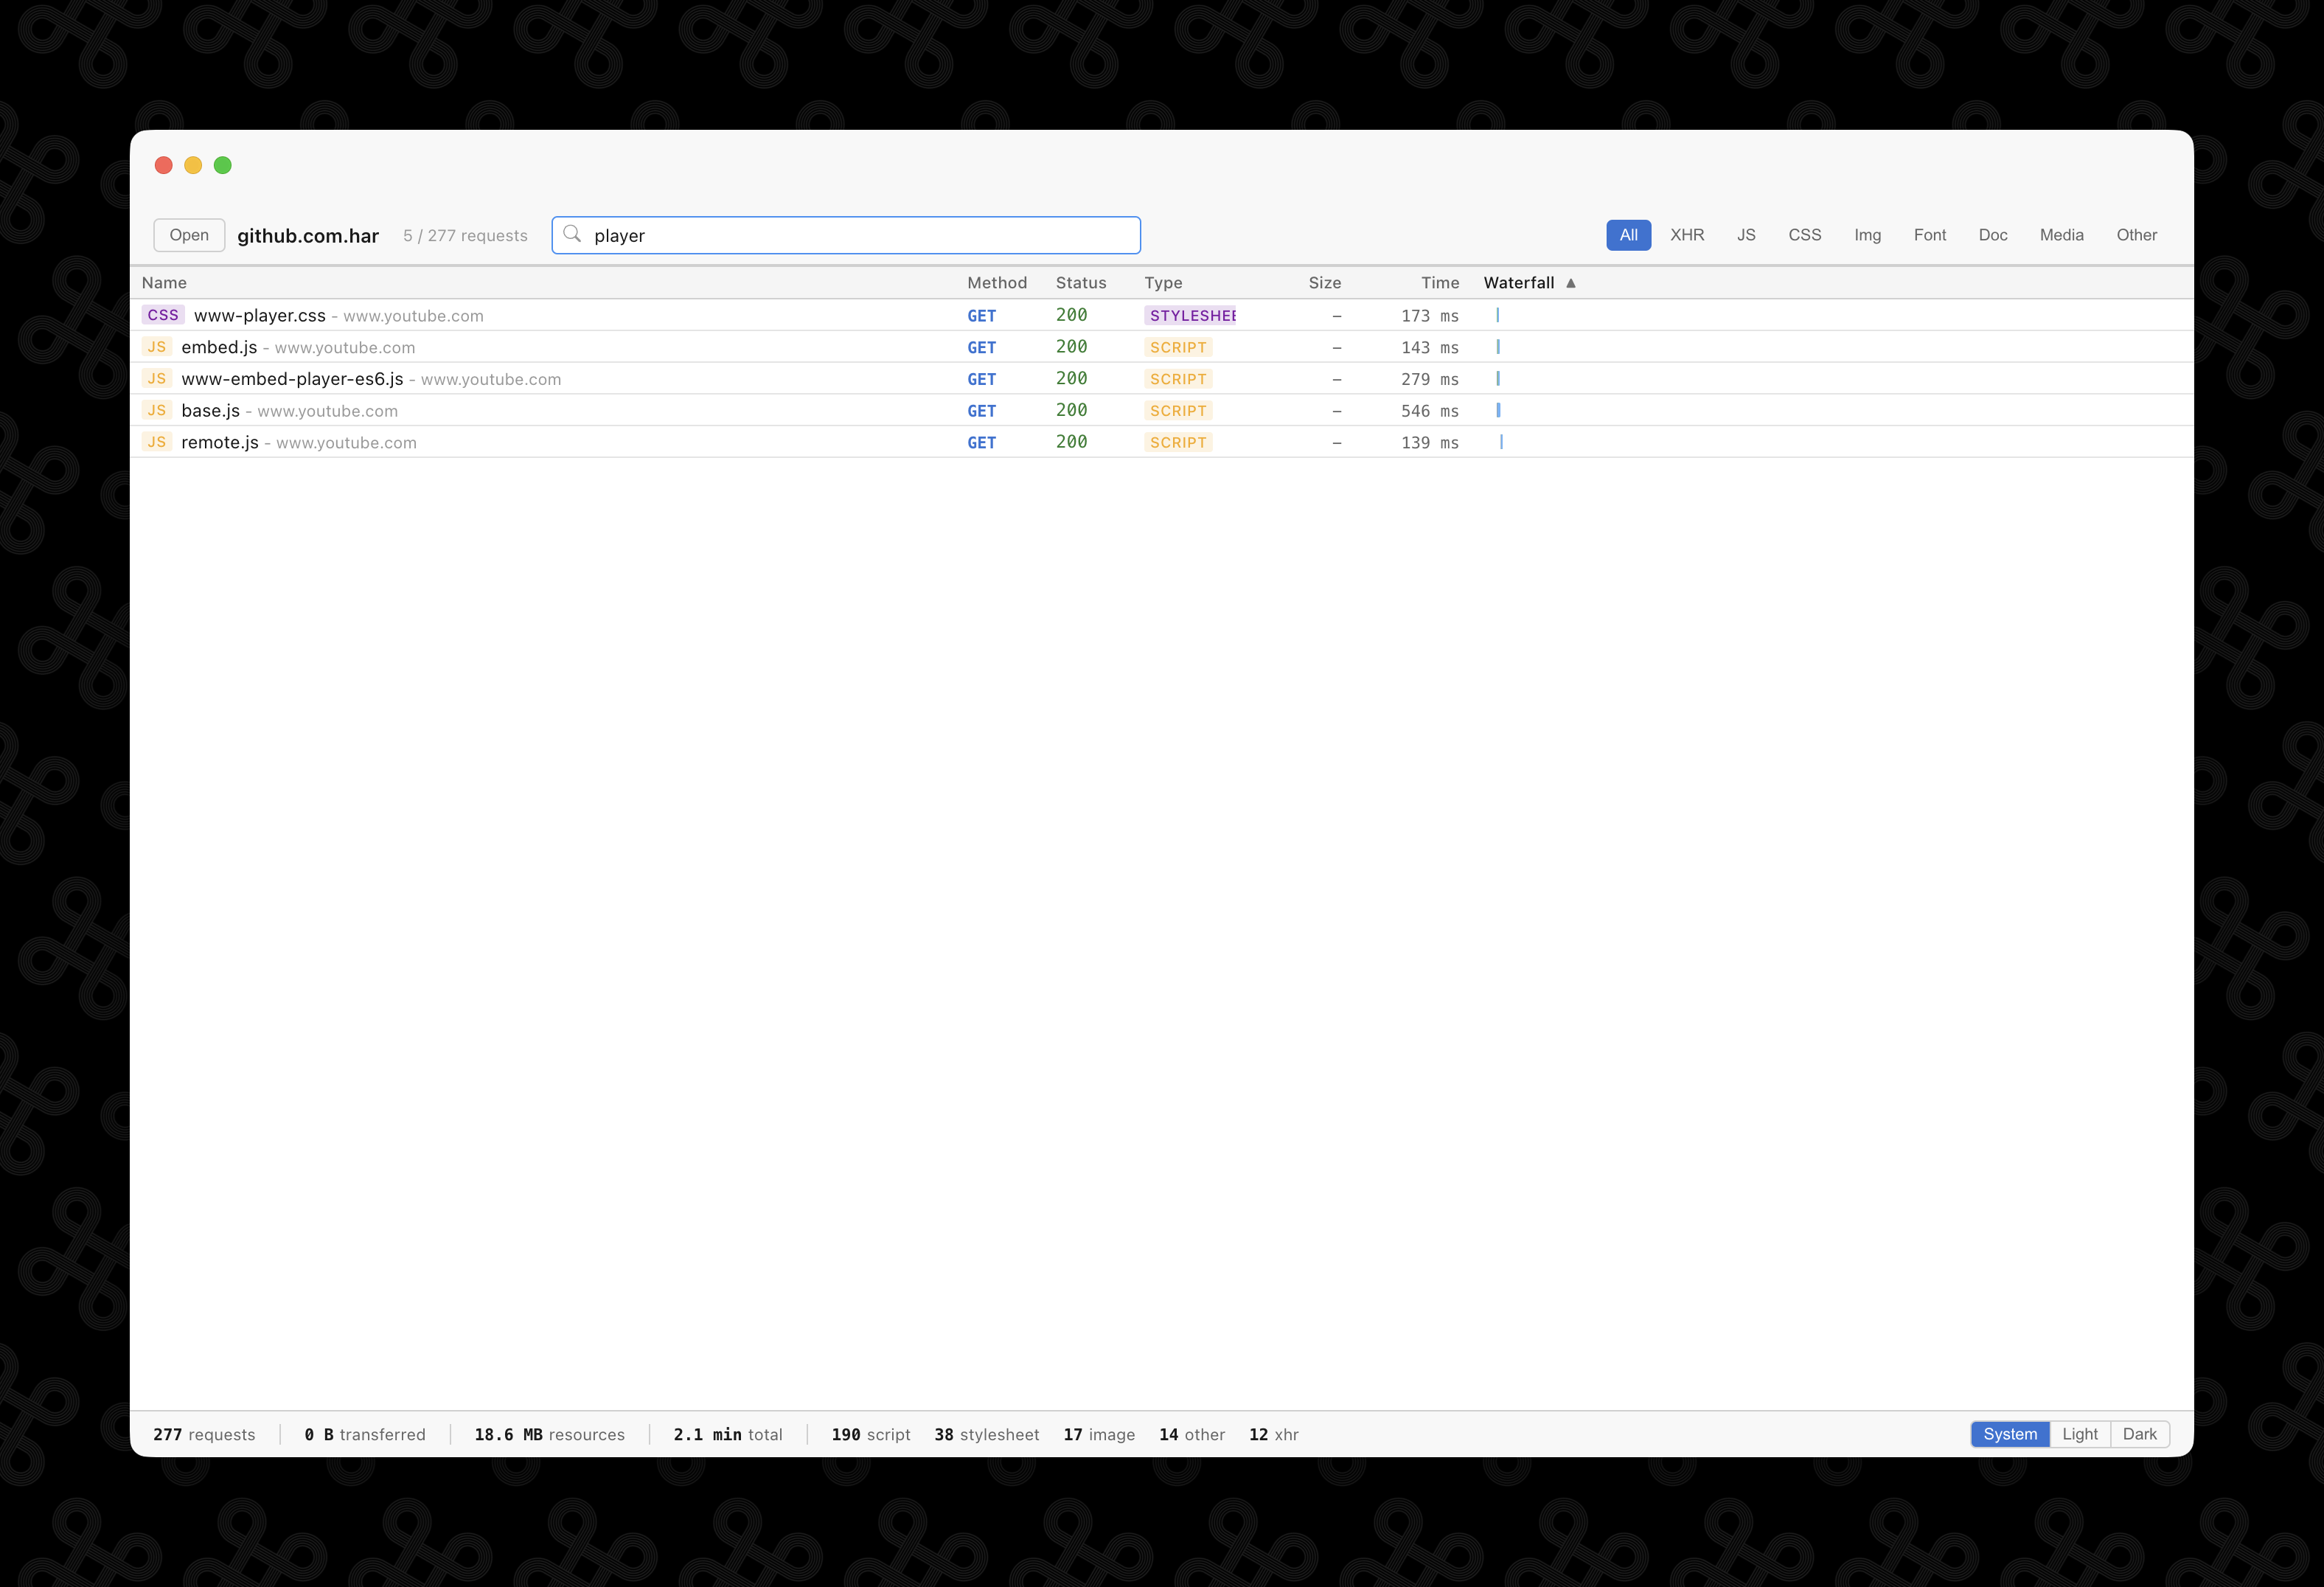Screen dimensions: 2324x1587
Task: Switch to the Img filter tab
Action: (1867, 234)
